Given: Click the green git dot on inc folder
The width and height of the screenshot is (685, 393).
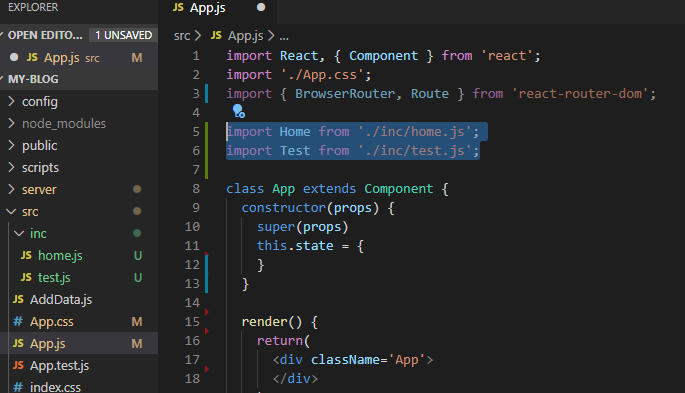Looking at the screenshot, I should pyautogui.click(x=137, y=233).
